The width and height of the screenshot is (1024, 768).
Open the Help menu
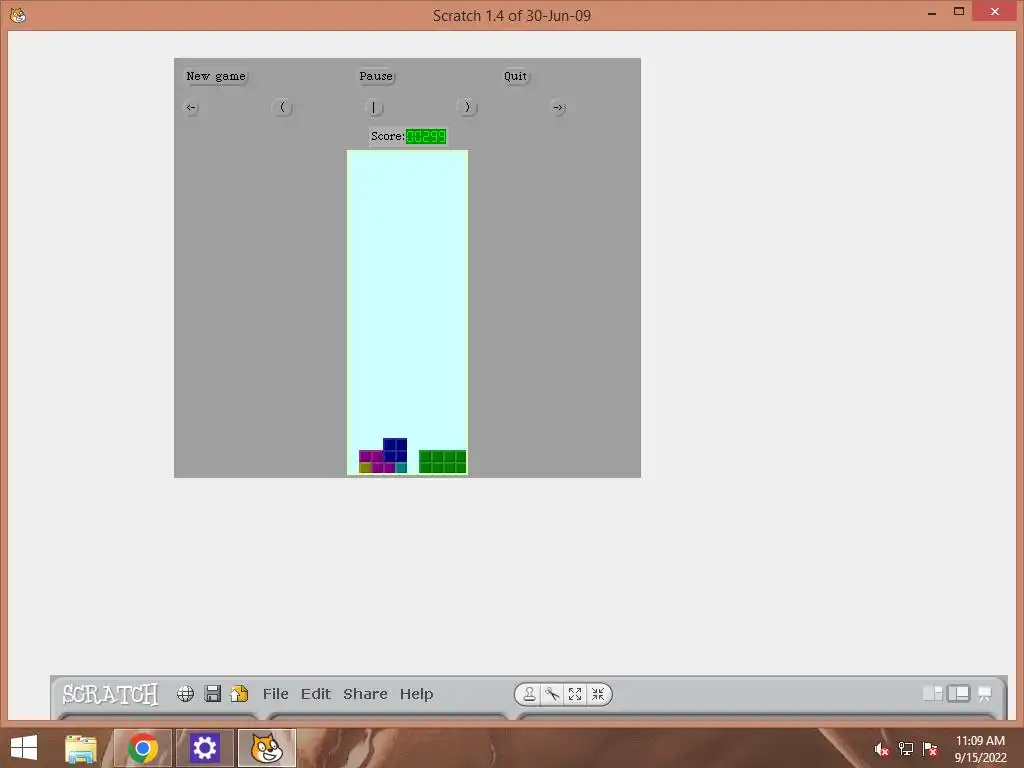click(416, 694)
